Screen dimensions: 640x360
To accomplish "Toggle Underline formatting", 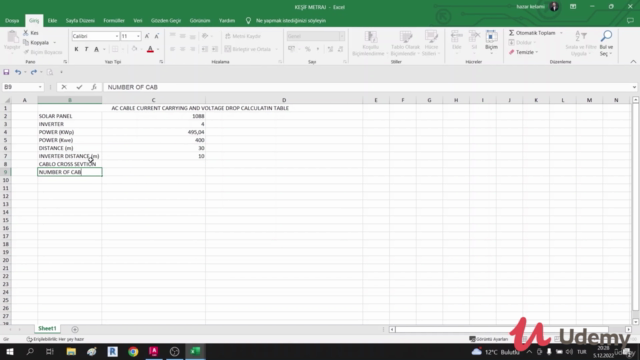I will click(x=96, y=49).
